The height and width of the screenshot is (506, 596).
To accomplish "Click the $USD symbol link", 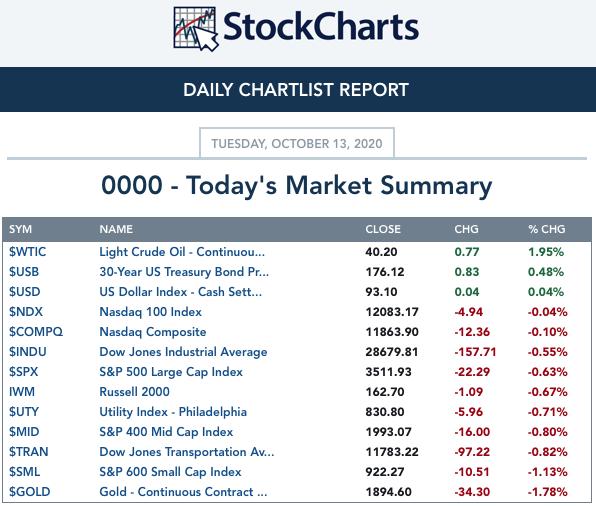I will [x=25, y=292].
